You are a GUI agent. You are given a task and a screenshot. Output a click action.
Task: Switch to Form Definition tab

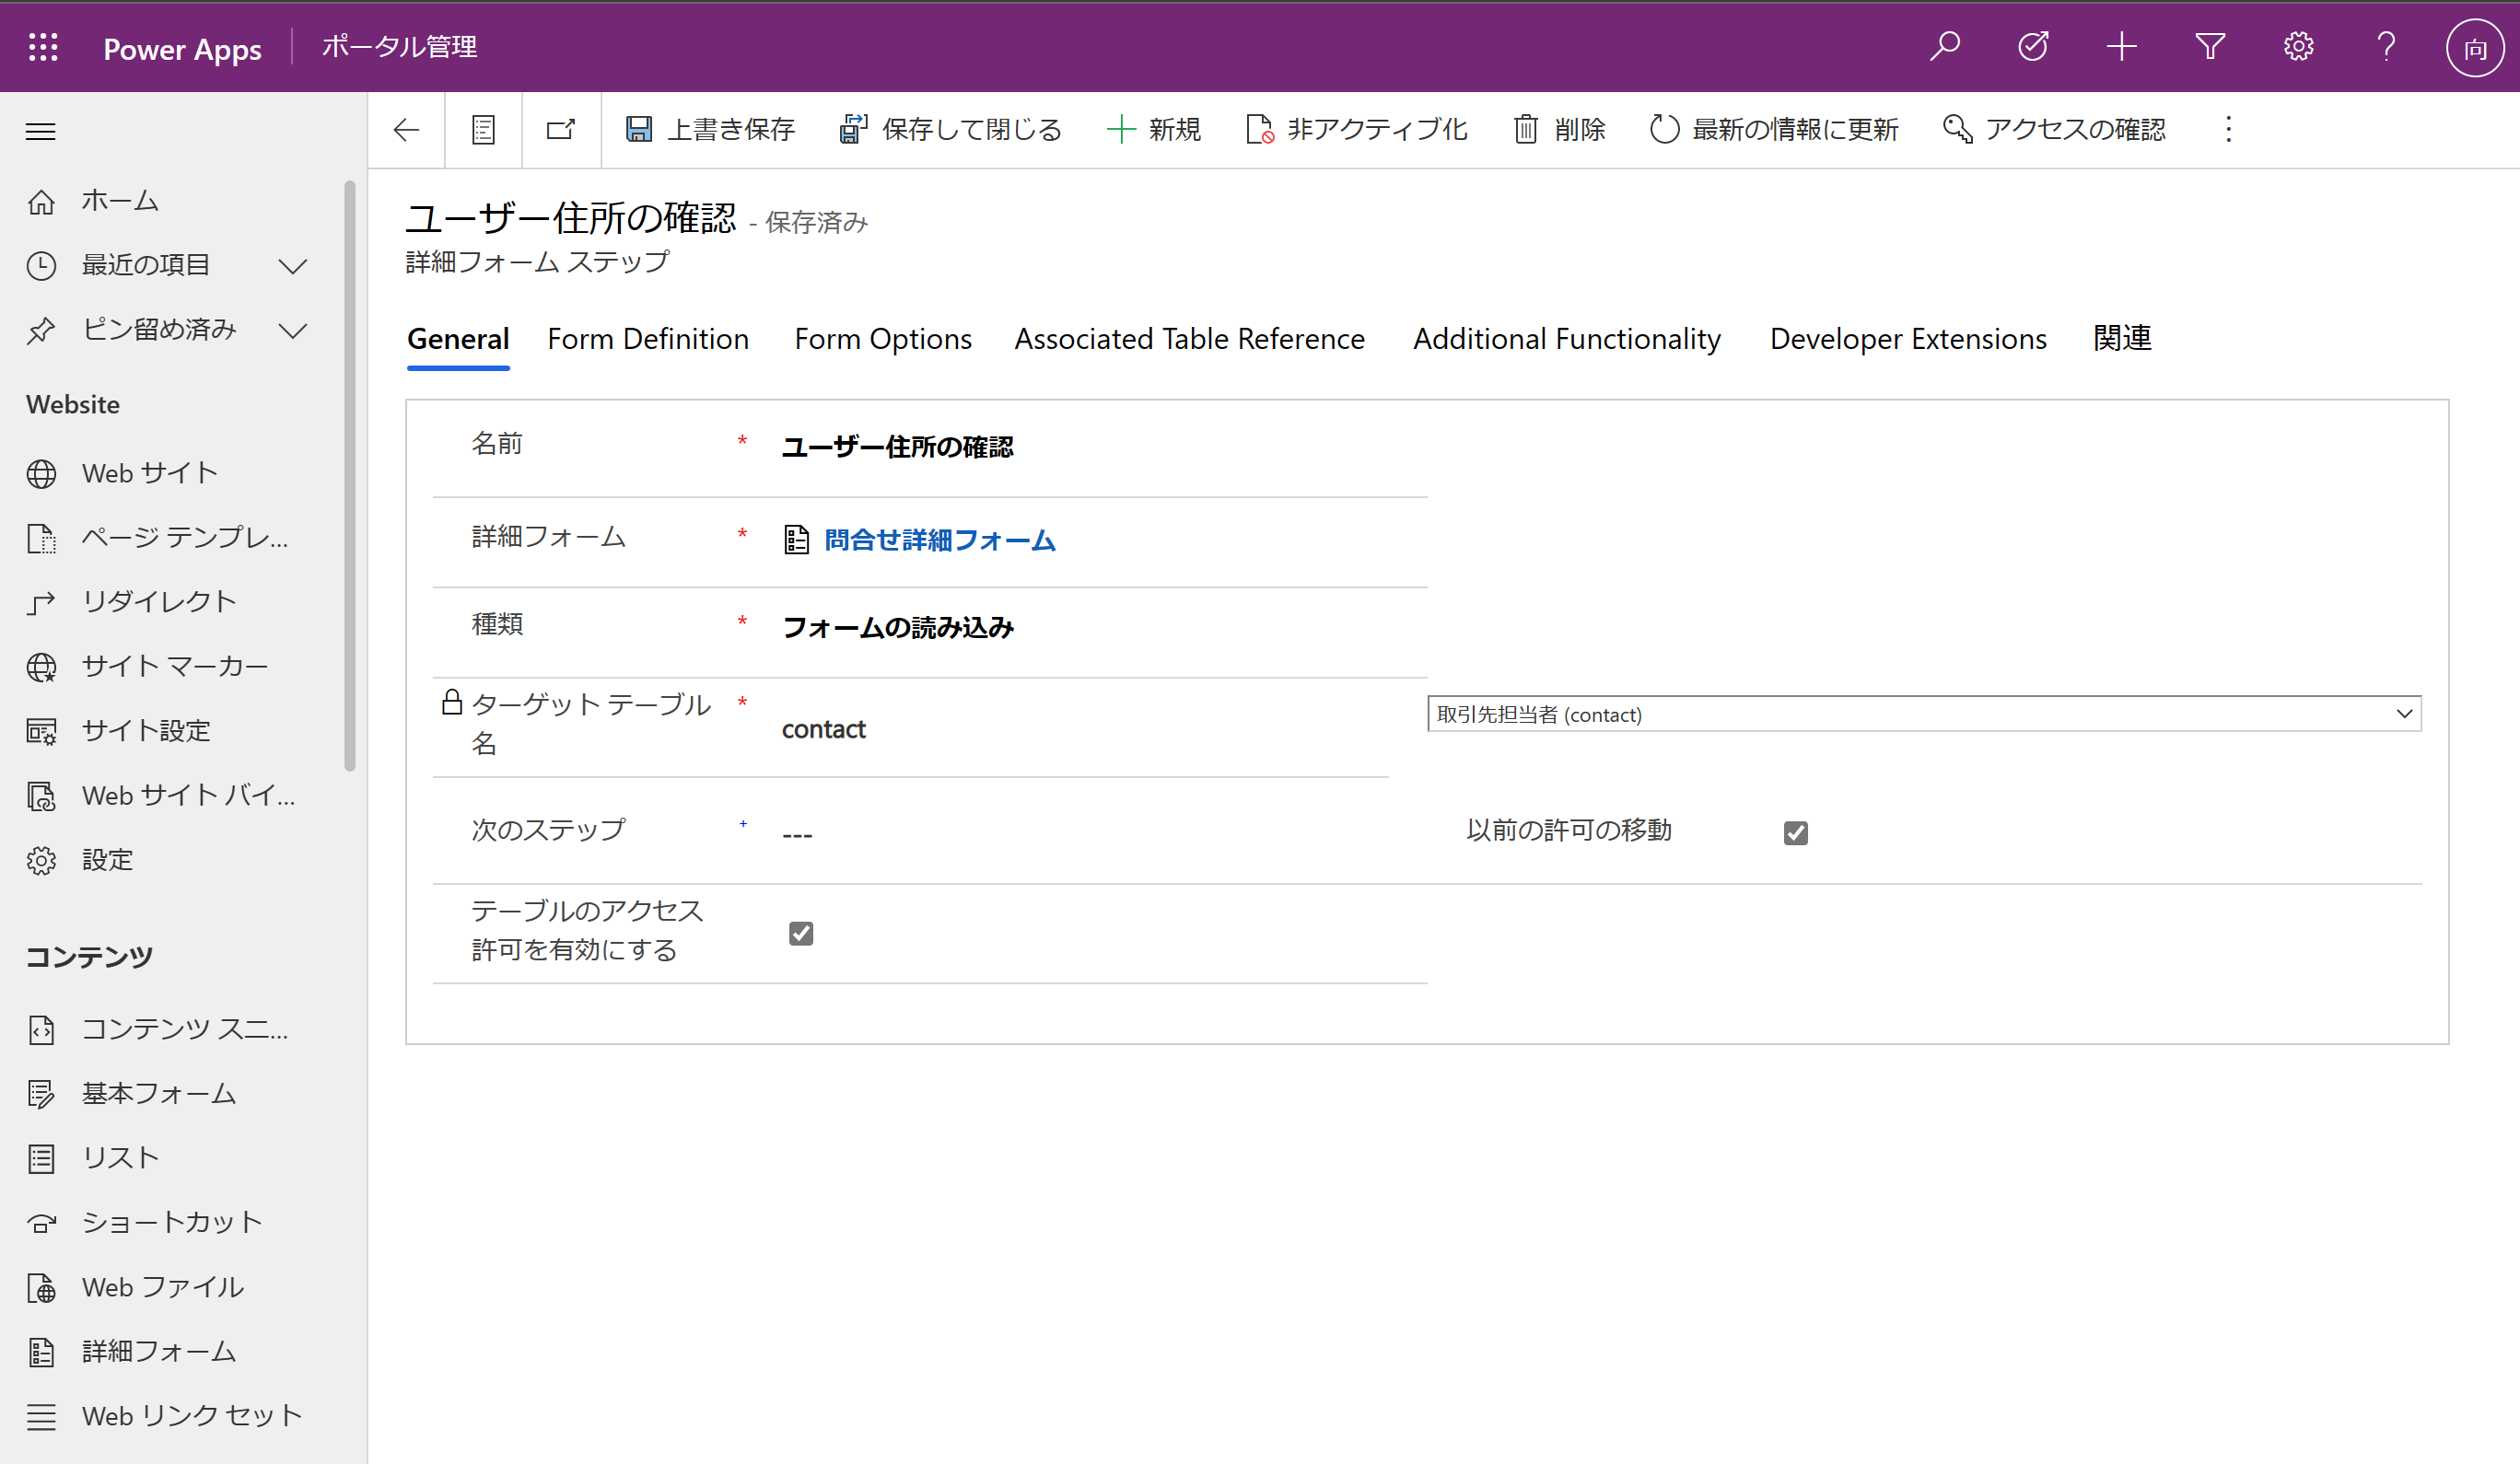(648, 339)
